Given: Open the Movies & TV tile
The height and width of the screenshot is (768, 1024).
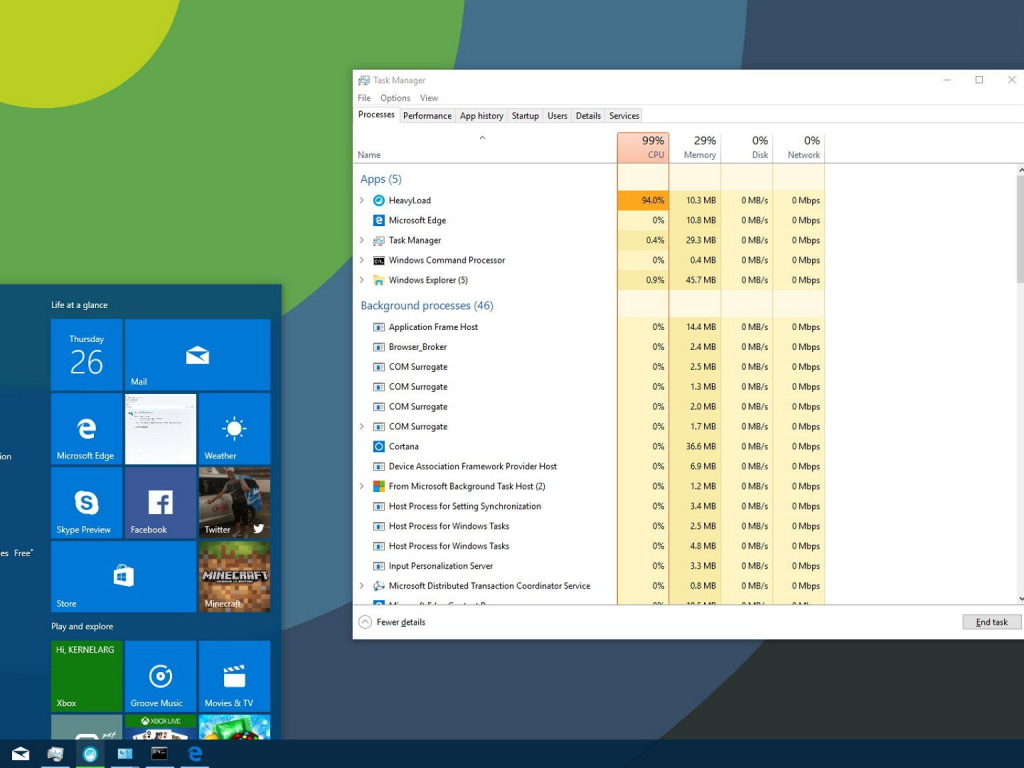Looking at the screenshot, I should click(x=234, y=676).
